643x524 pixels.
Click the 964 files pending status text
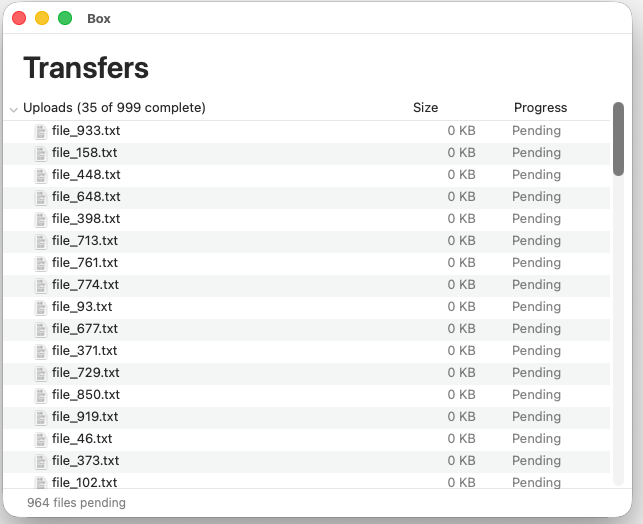click(x=76, y=503)
